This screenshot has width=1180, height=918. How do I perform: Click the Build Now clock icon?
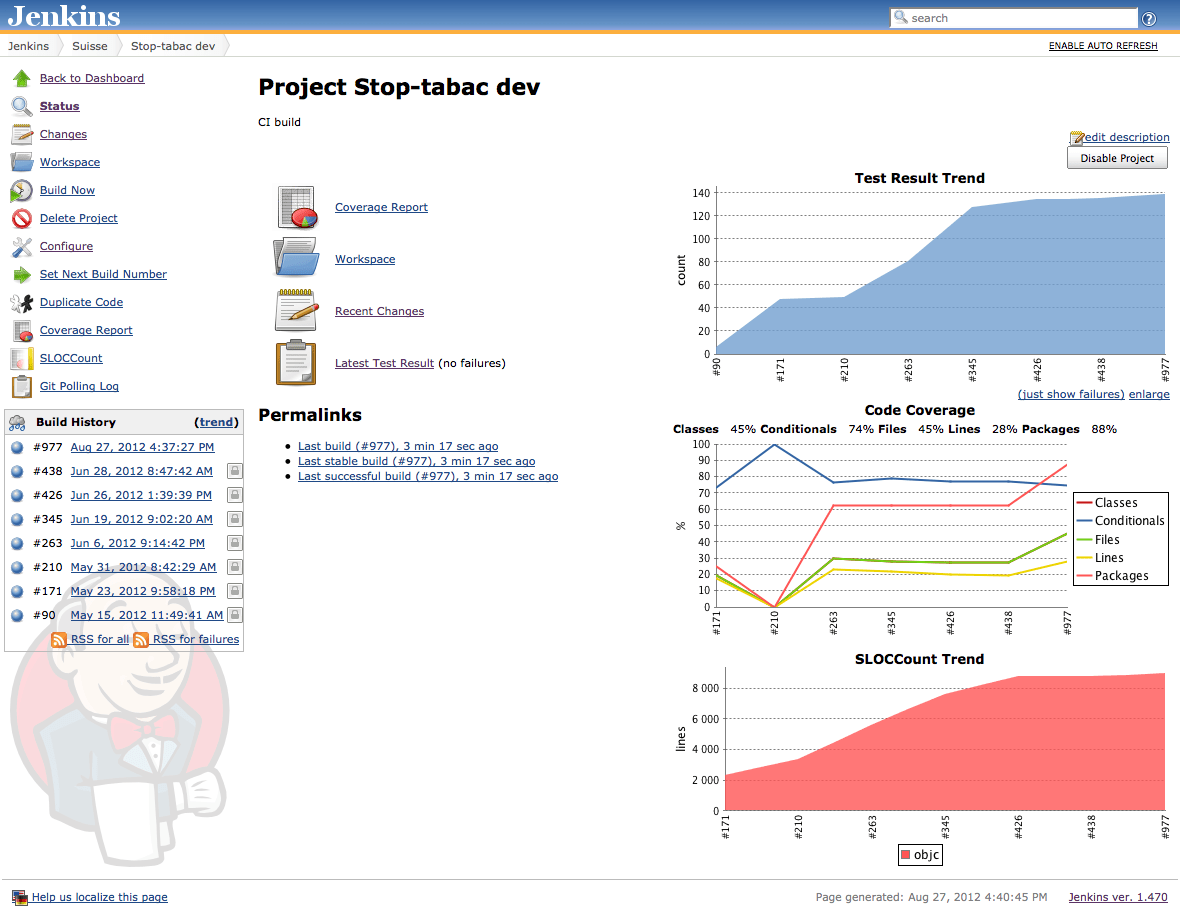click(x=22, y=191)
